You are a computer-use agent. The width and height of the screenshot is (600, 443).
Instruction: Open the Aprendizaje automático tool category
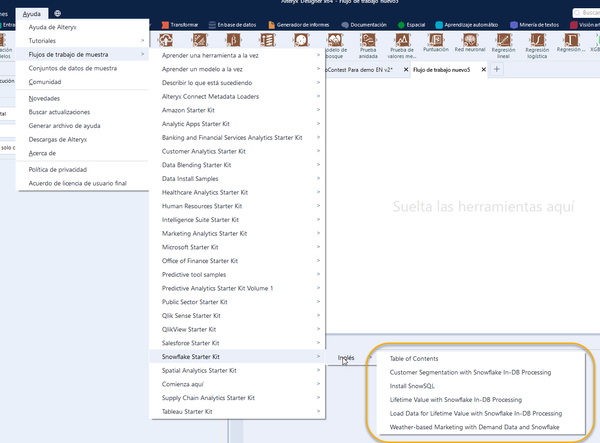[x=467, y=25]
